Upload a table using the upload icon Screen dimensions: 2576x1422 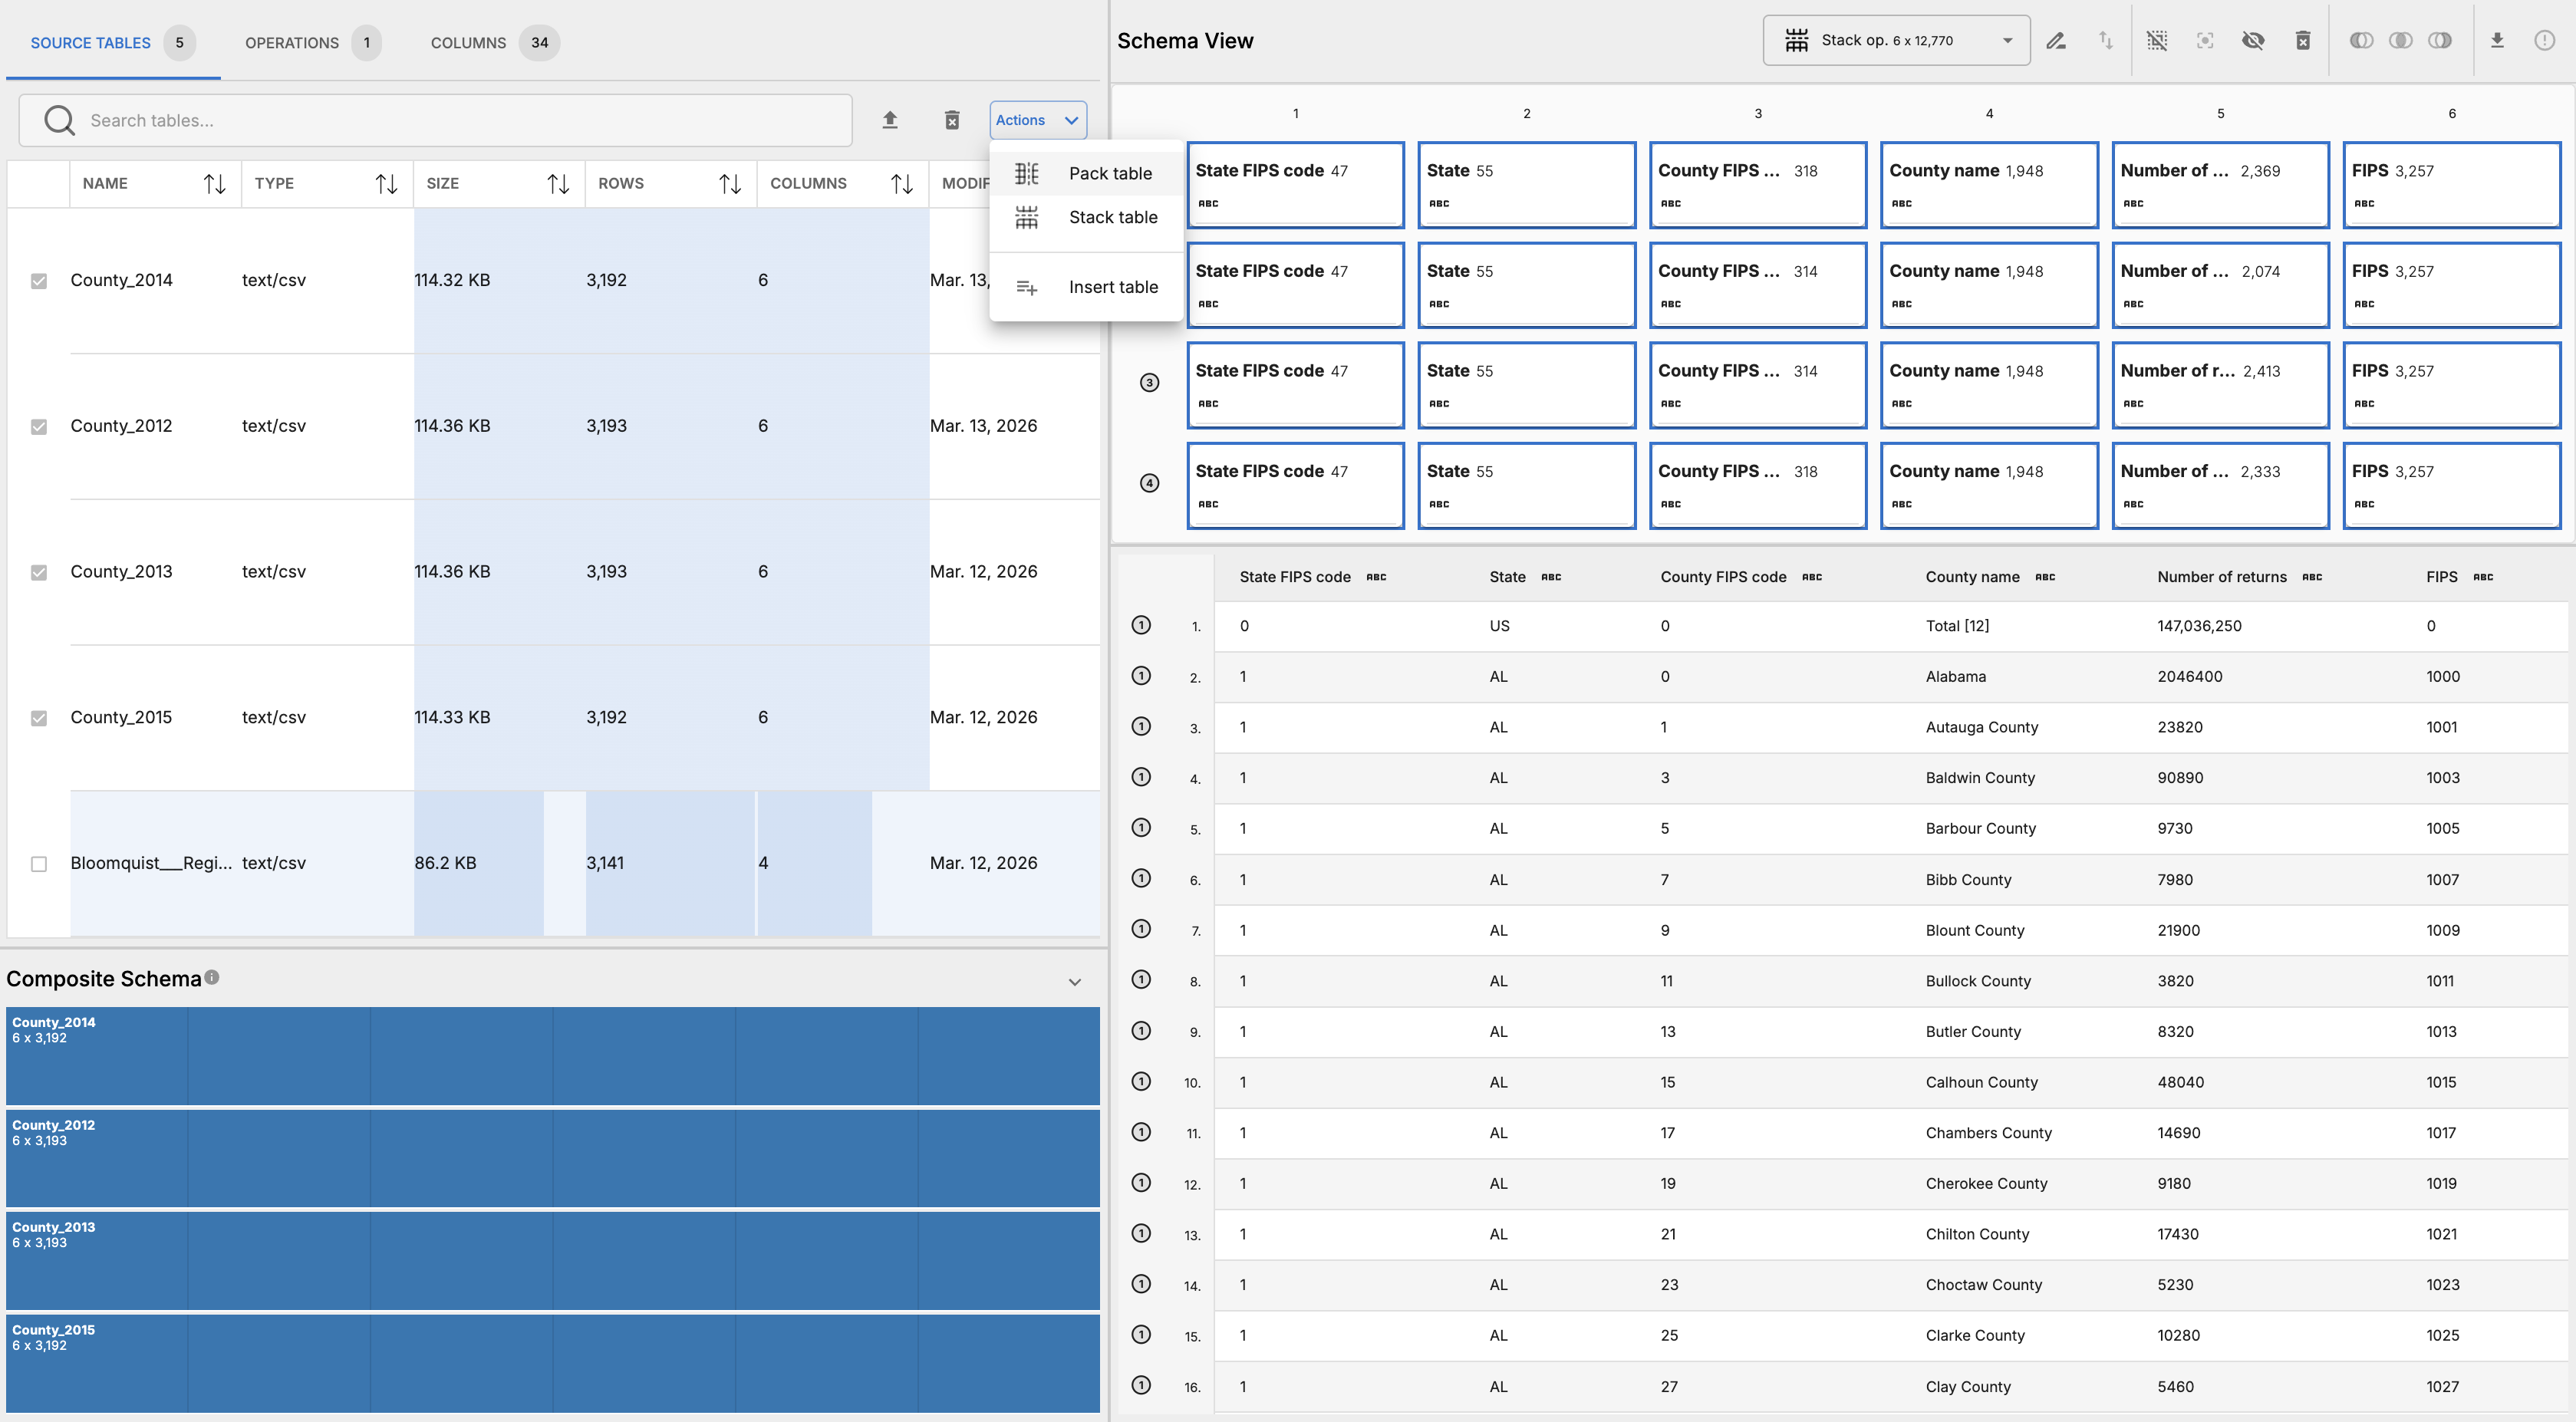[x=890, y=120]
